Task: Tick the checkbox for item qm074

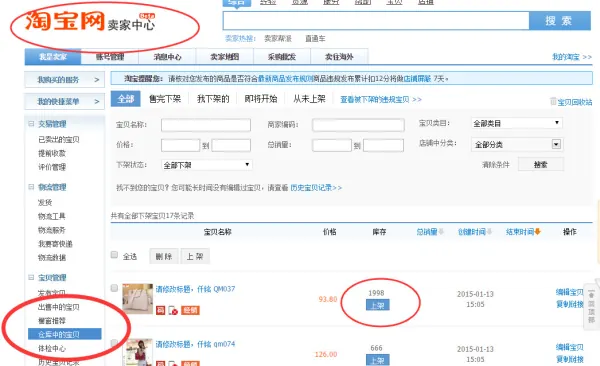Action: click(114, 343)
